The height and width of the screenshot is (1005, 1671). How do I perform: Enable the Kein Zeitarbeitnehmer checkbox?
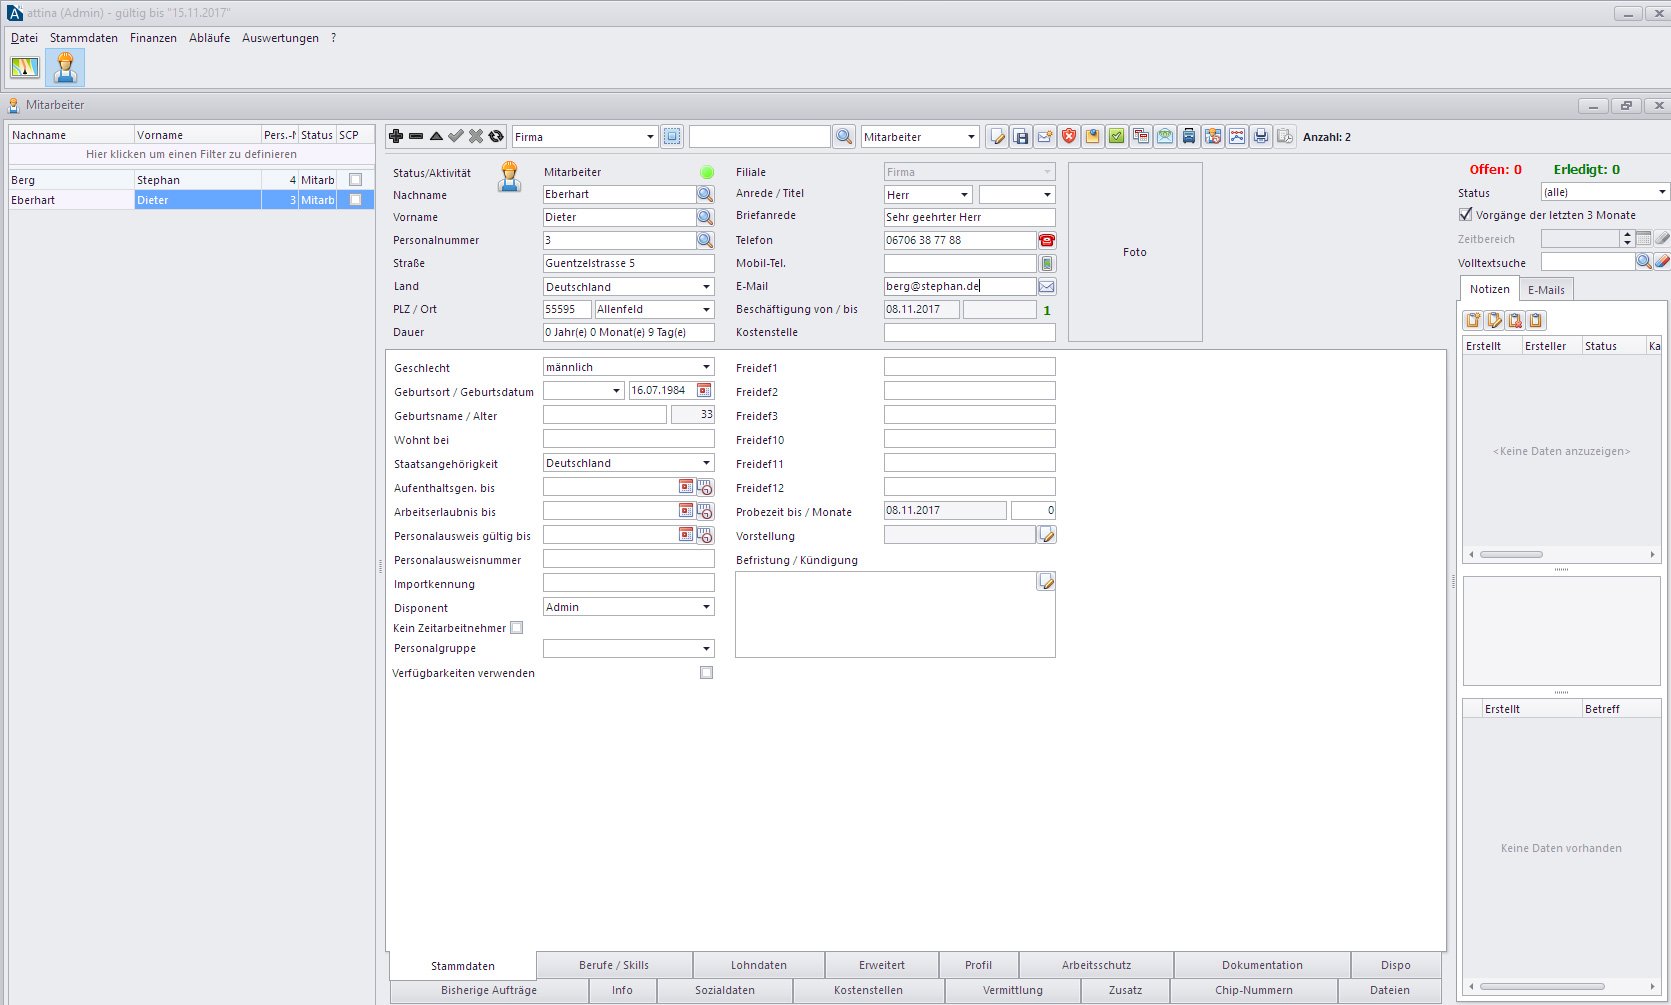(517, 628)
